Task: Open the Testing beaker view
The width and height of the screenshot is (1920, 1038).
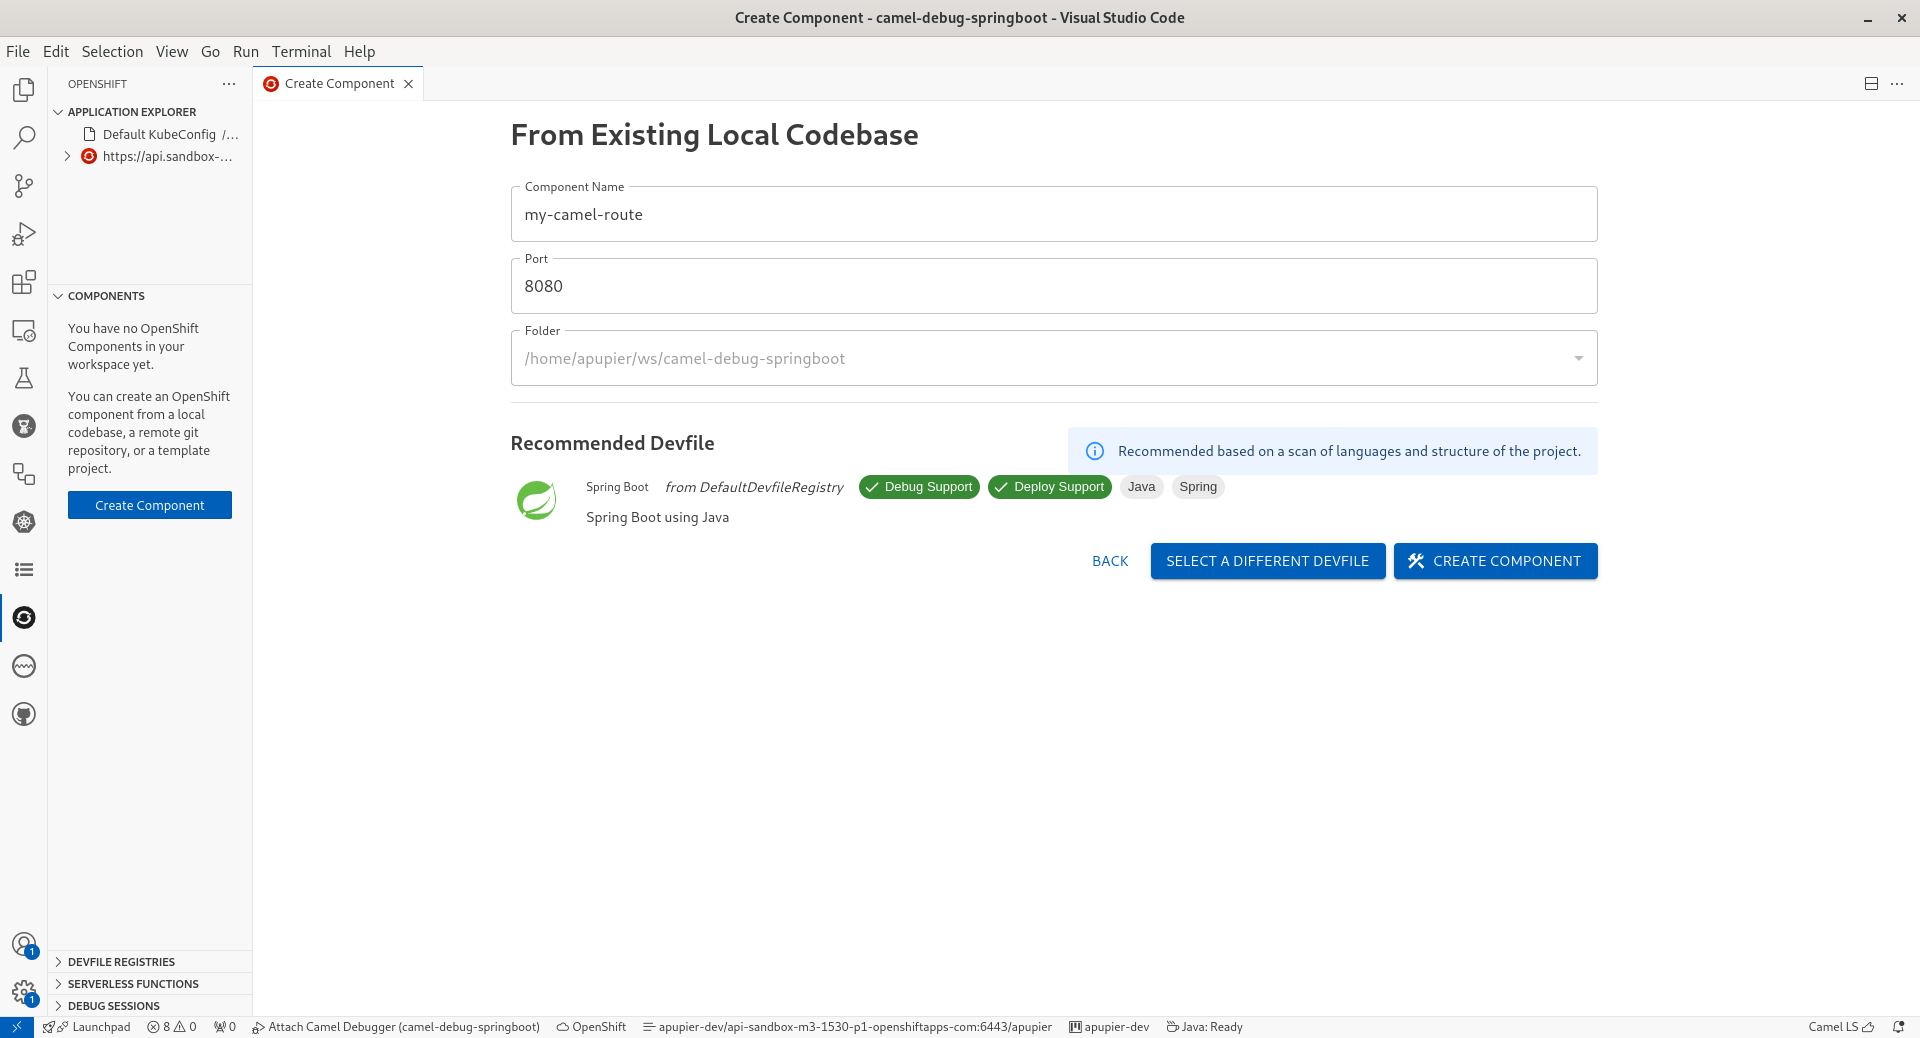Action: point(23,378)
